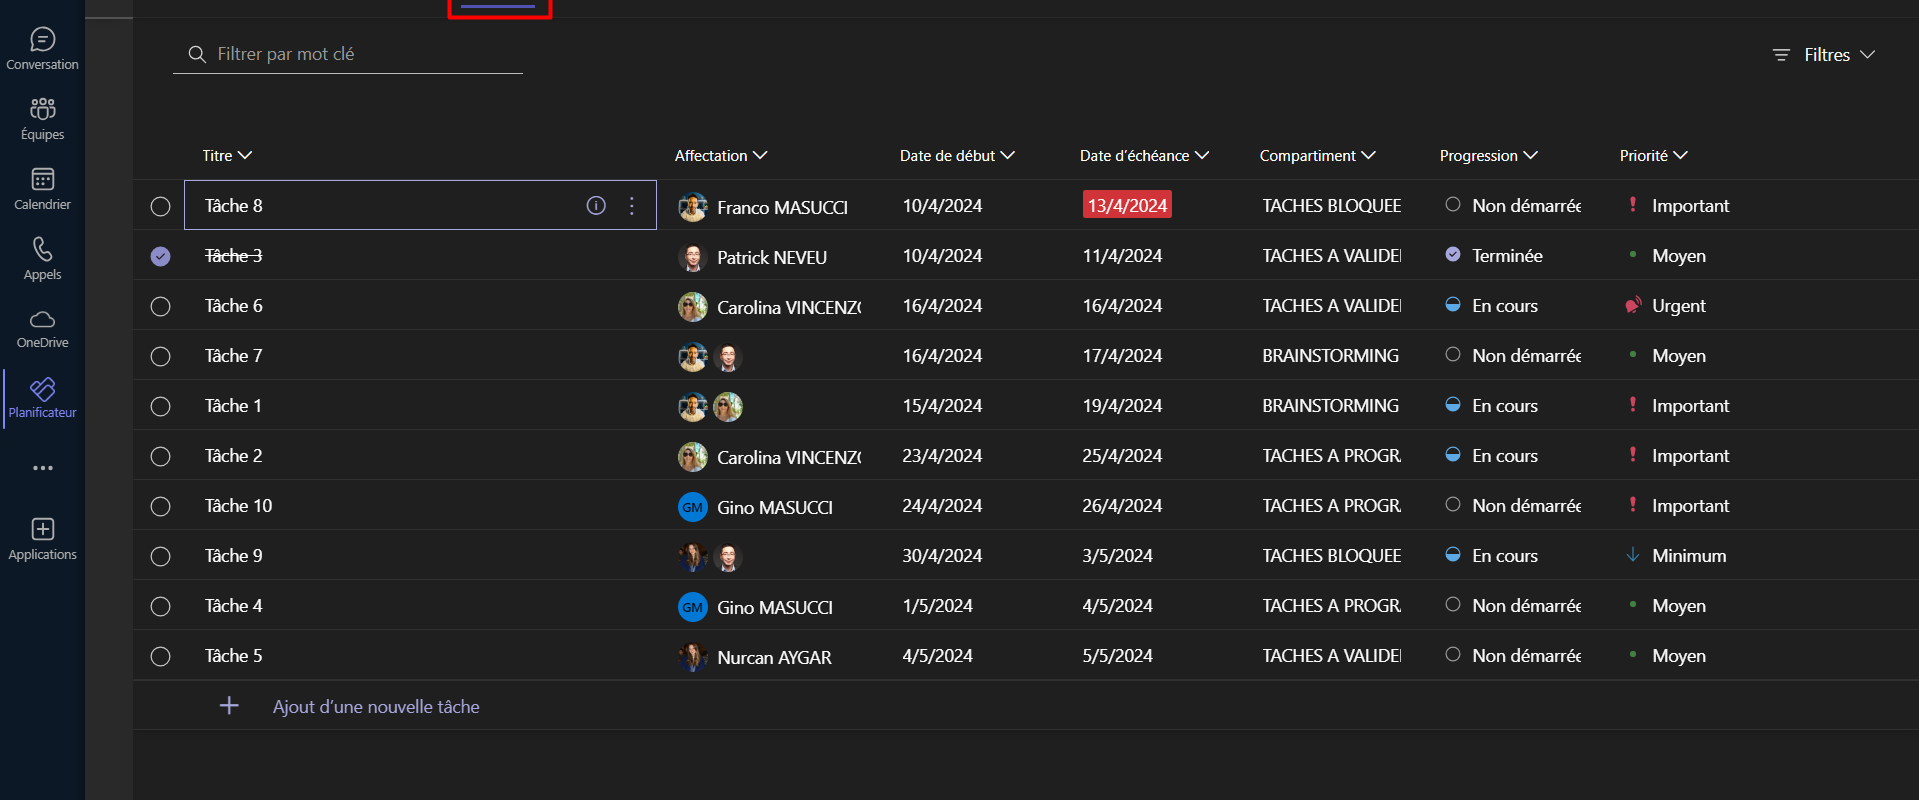1919x800 pixels.
Task: Uncheck completed Tâche 3 circle
Action: [160, 257]
